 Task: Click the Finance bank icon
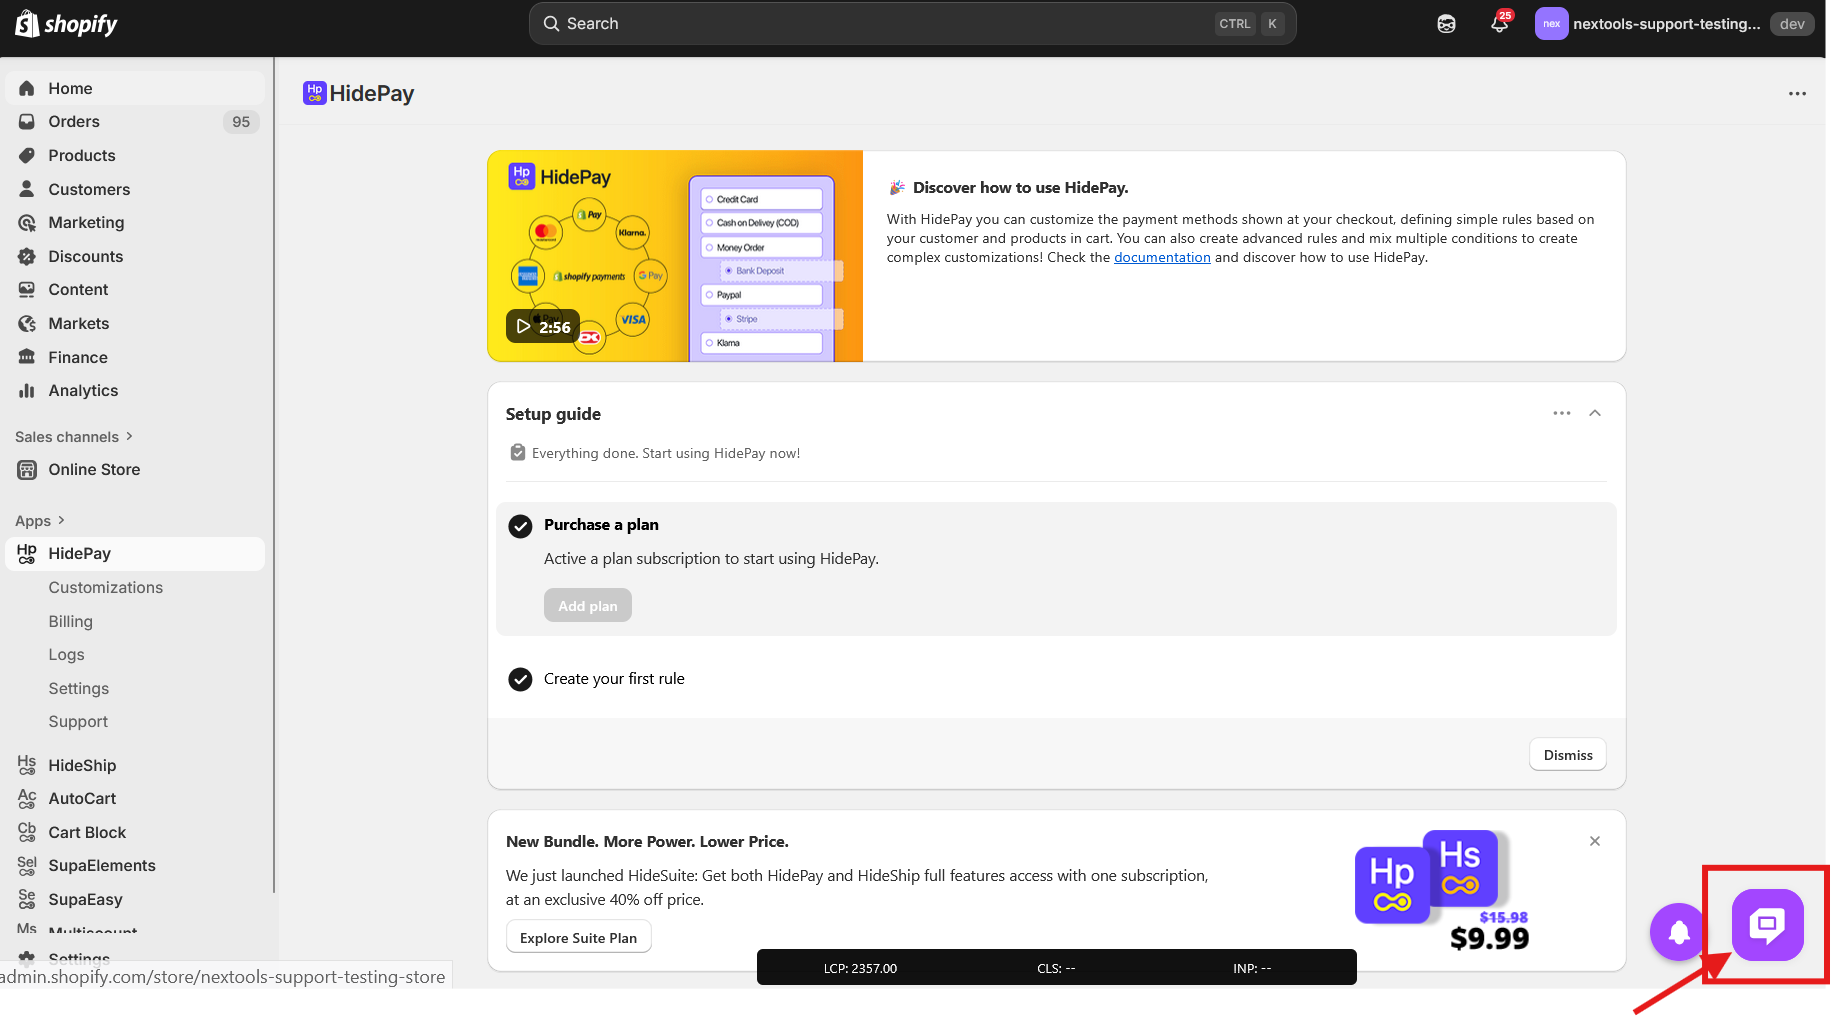pyautogui.click(x=27, y=357)
